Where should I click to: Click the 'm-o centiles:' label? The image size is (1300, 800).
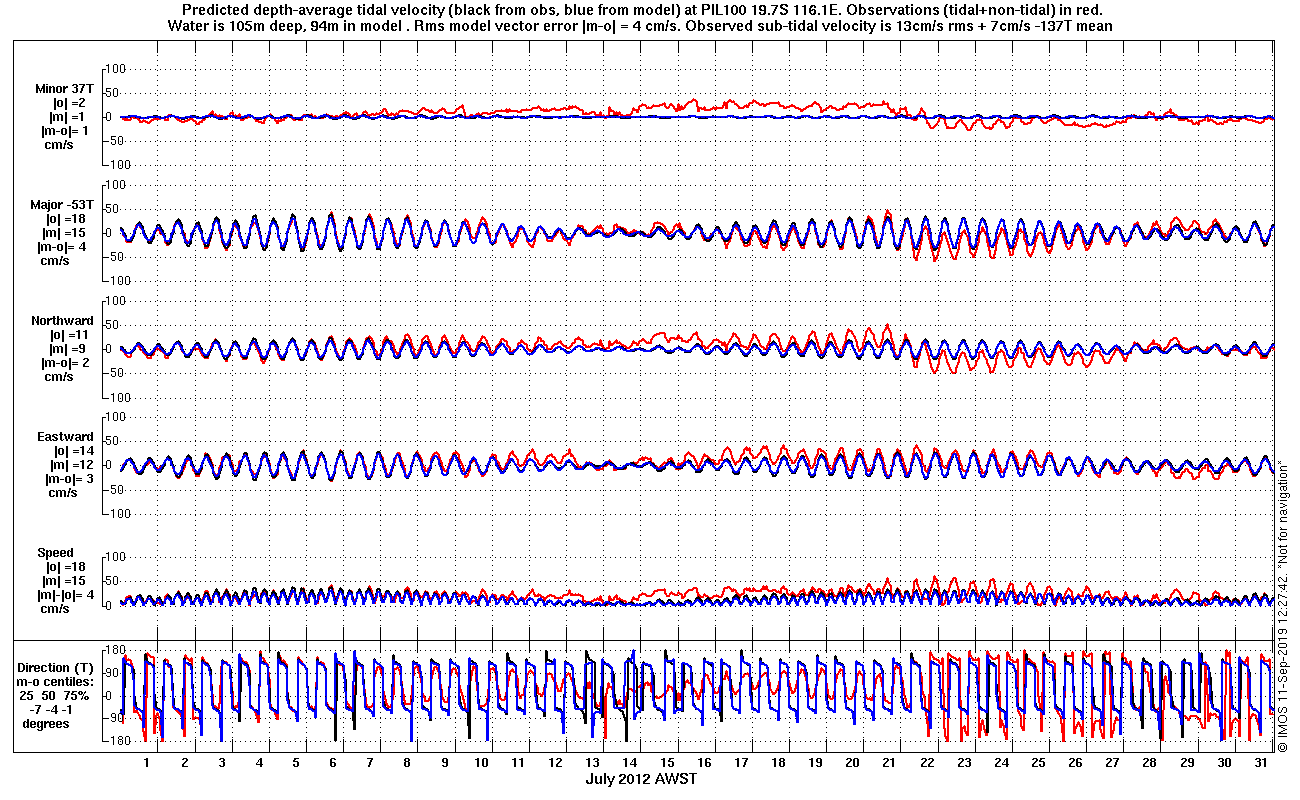pyautogui.click(x=55, y=682)
